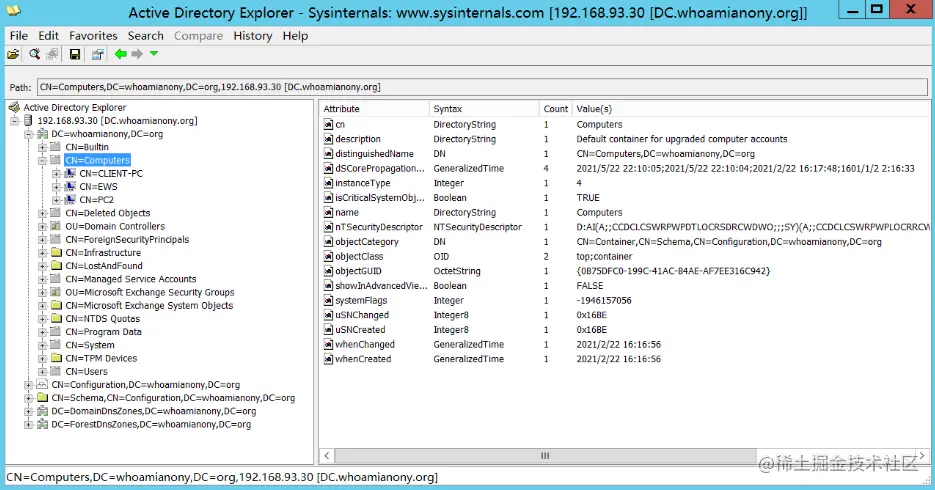The width and height of the screenshot is (935, 490).
Task: Collapse the CN=Computers node
Action: click(x=42, y=160)
